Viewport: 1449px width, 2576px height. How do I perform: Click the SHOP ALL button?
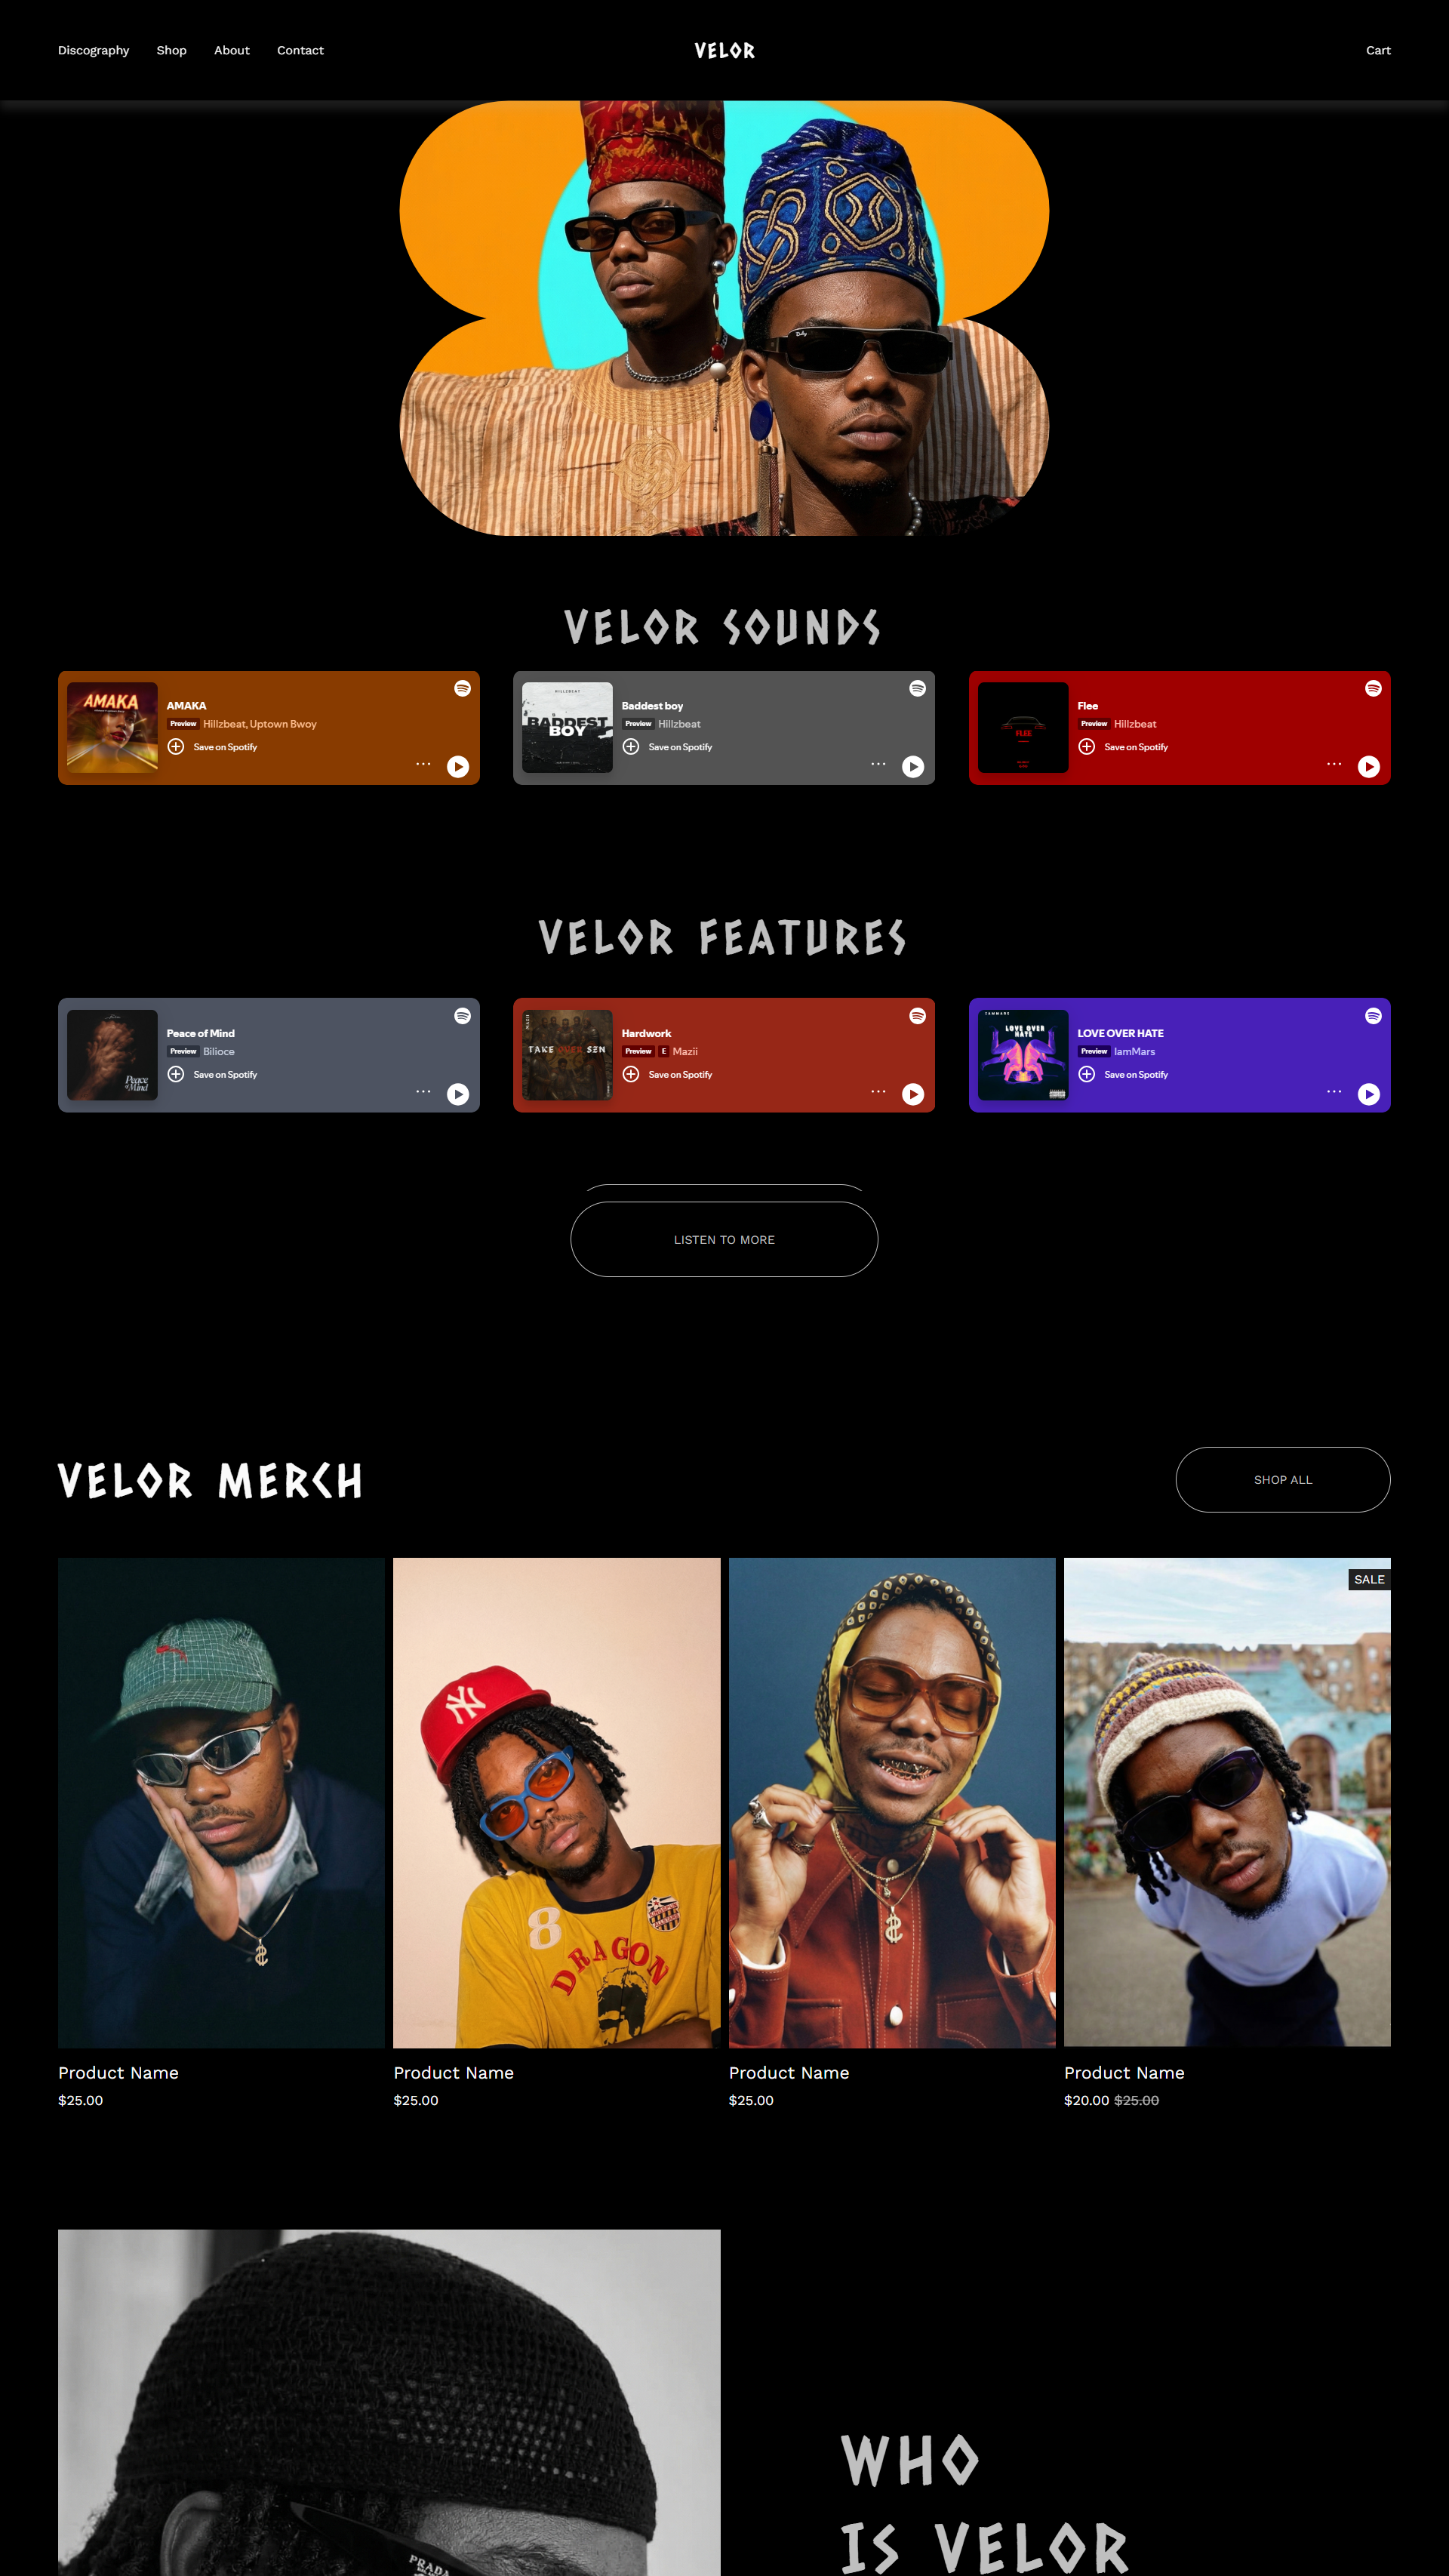tap(1283, 1479)
